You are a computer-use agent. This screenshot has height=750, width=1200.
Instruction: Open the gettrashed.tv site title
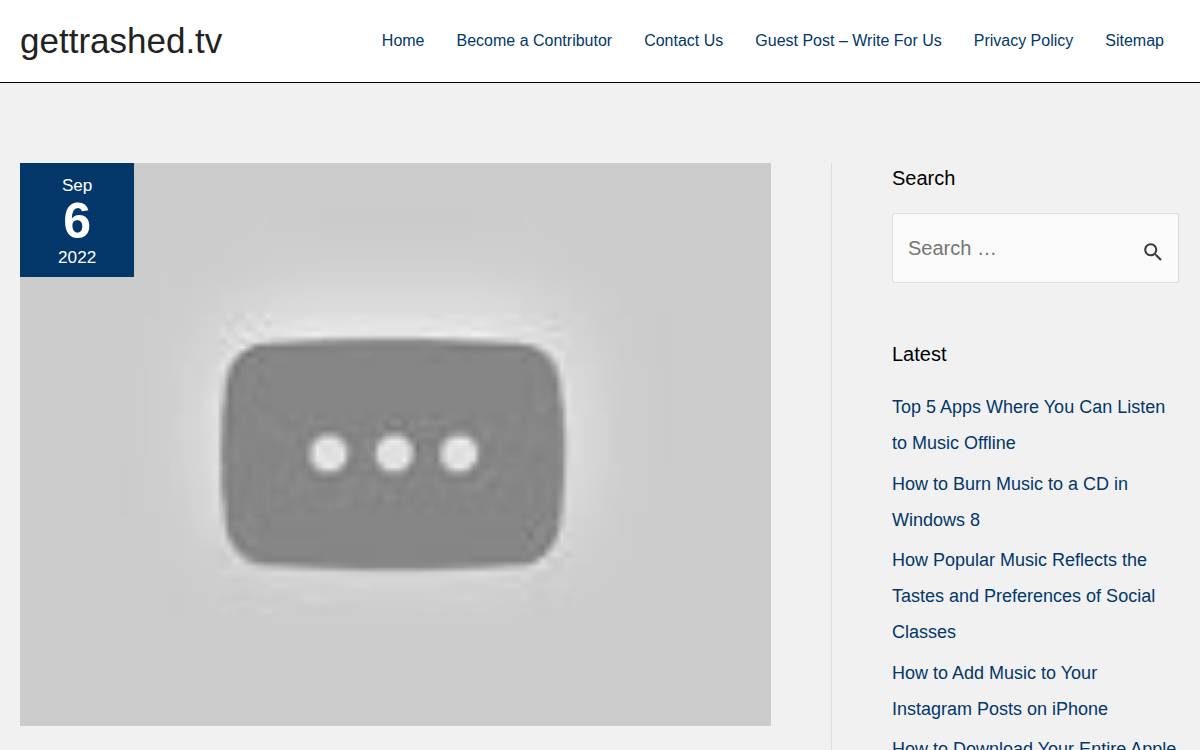(x=121, y=41)
